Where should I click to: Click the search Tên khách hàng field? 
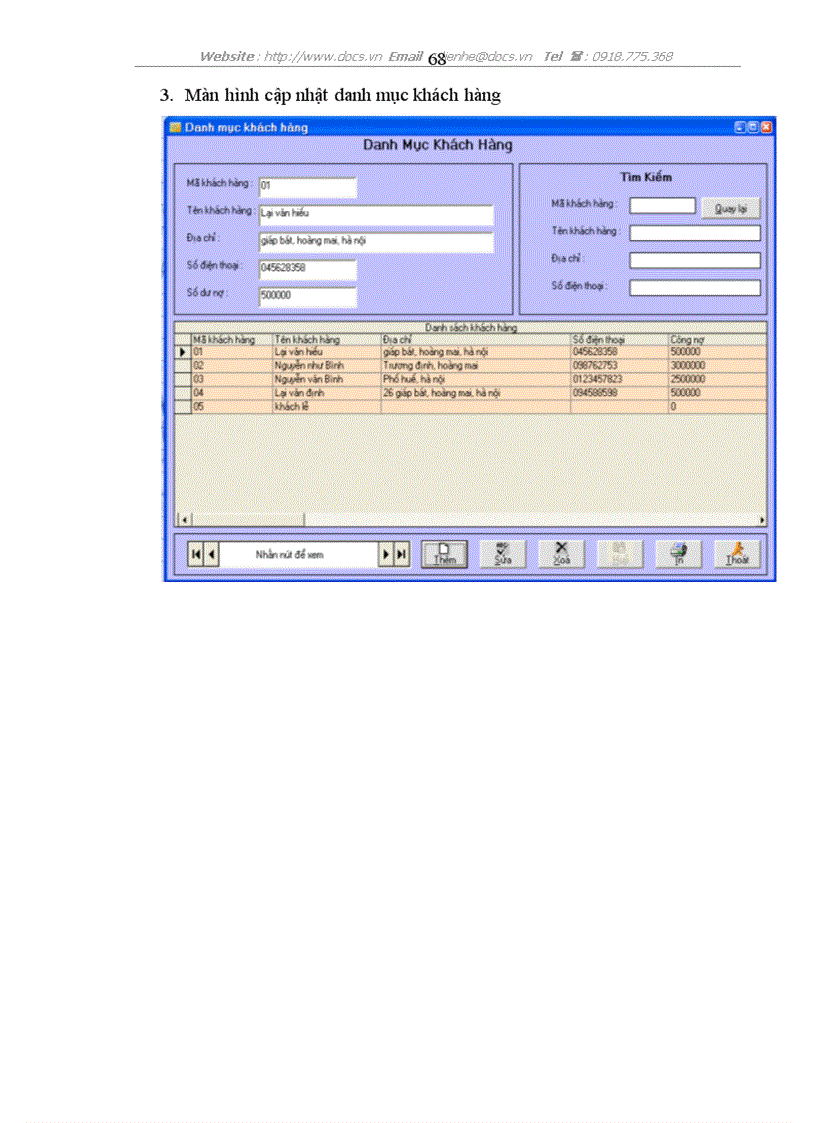click(x=694, y=233)
